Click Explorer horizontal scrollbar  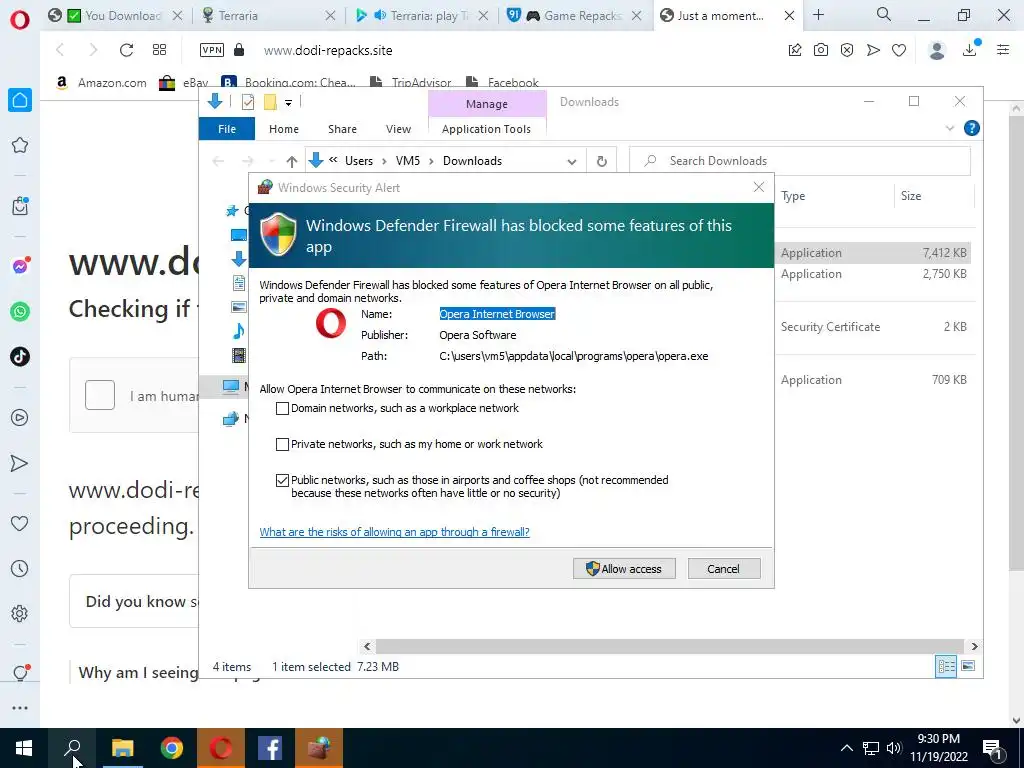[x=671, y=647]
